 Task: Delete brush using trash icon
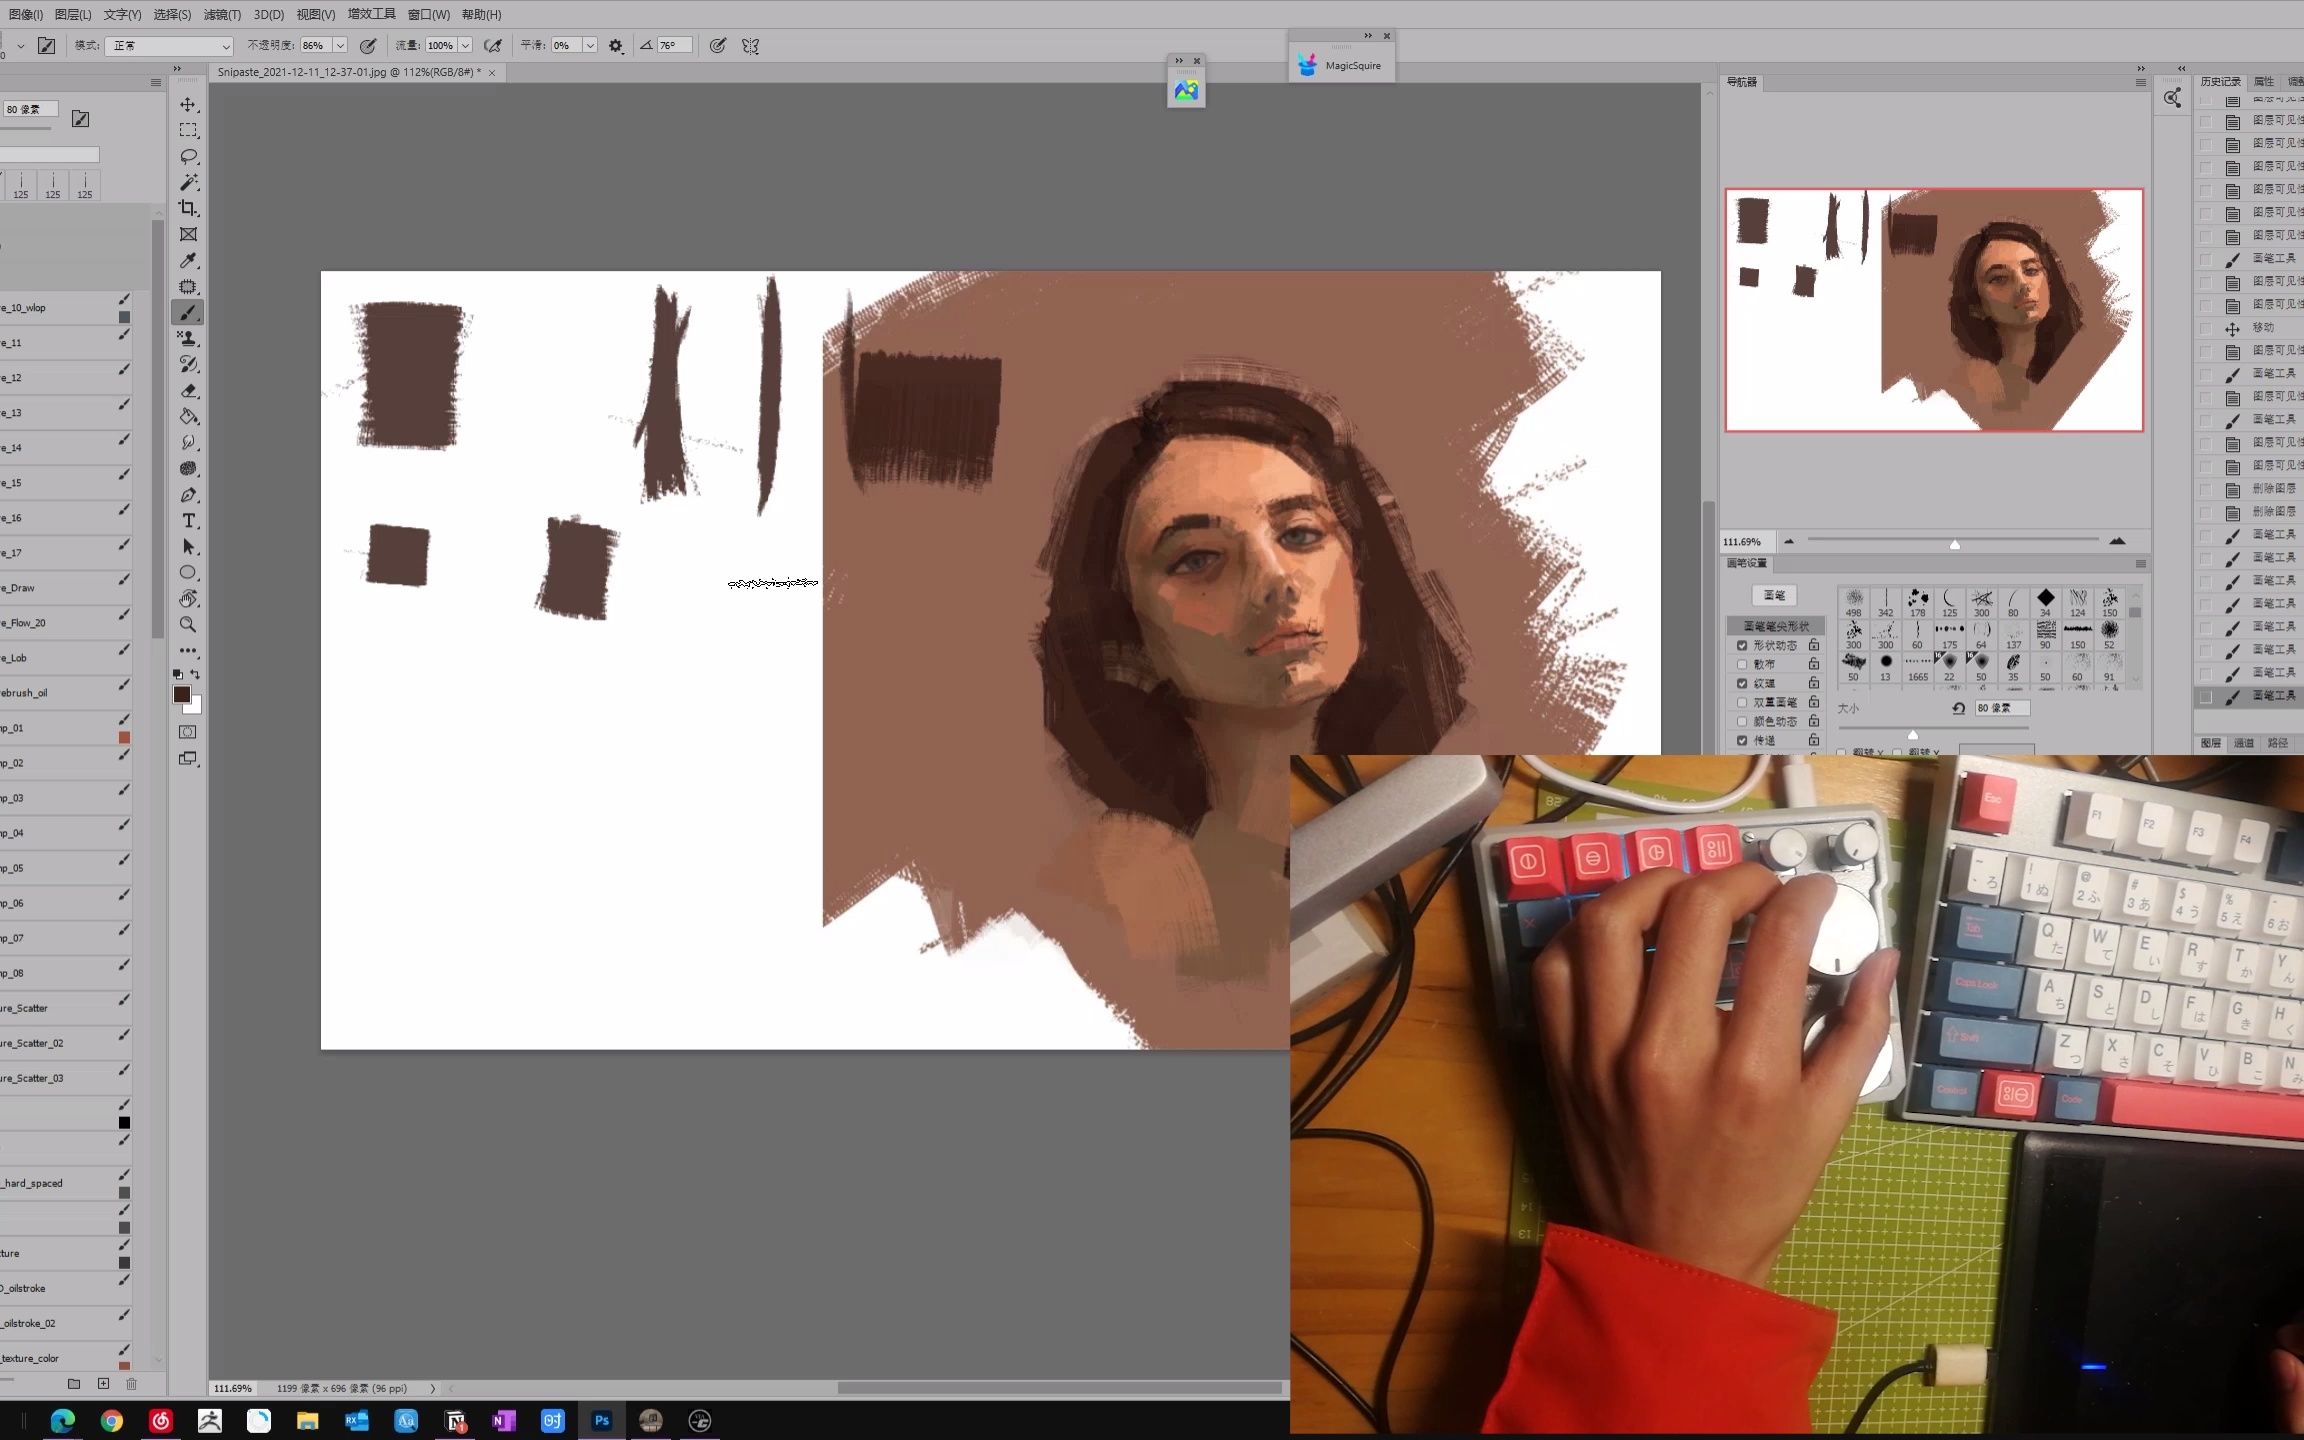click(x=131, y=1384)
